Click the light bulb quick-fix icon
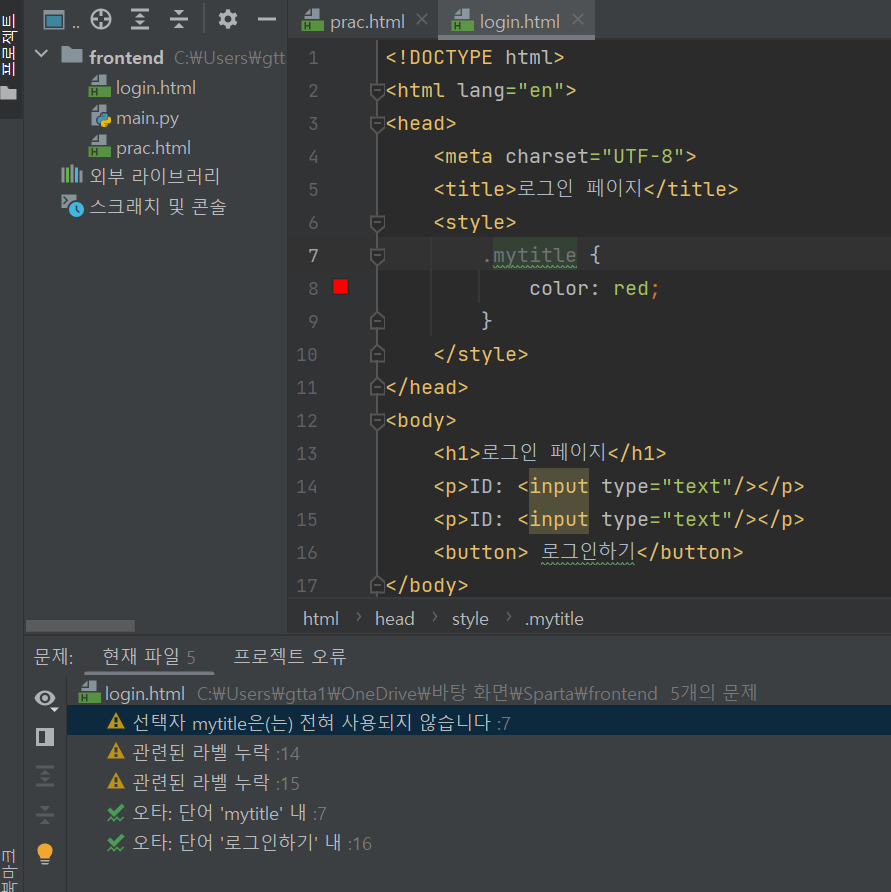 tap(45, 853)
